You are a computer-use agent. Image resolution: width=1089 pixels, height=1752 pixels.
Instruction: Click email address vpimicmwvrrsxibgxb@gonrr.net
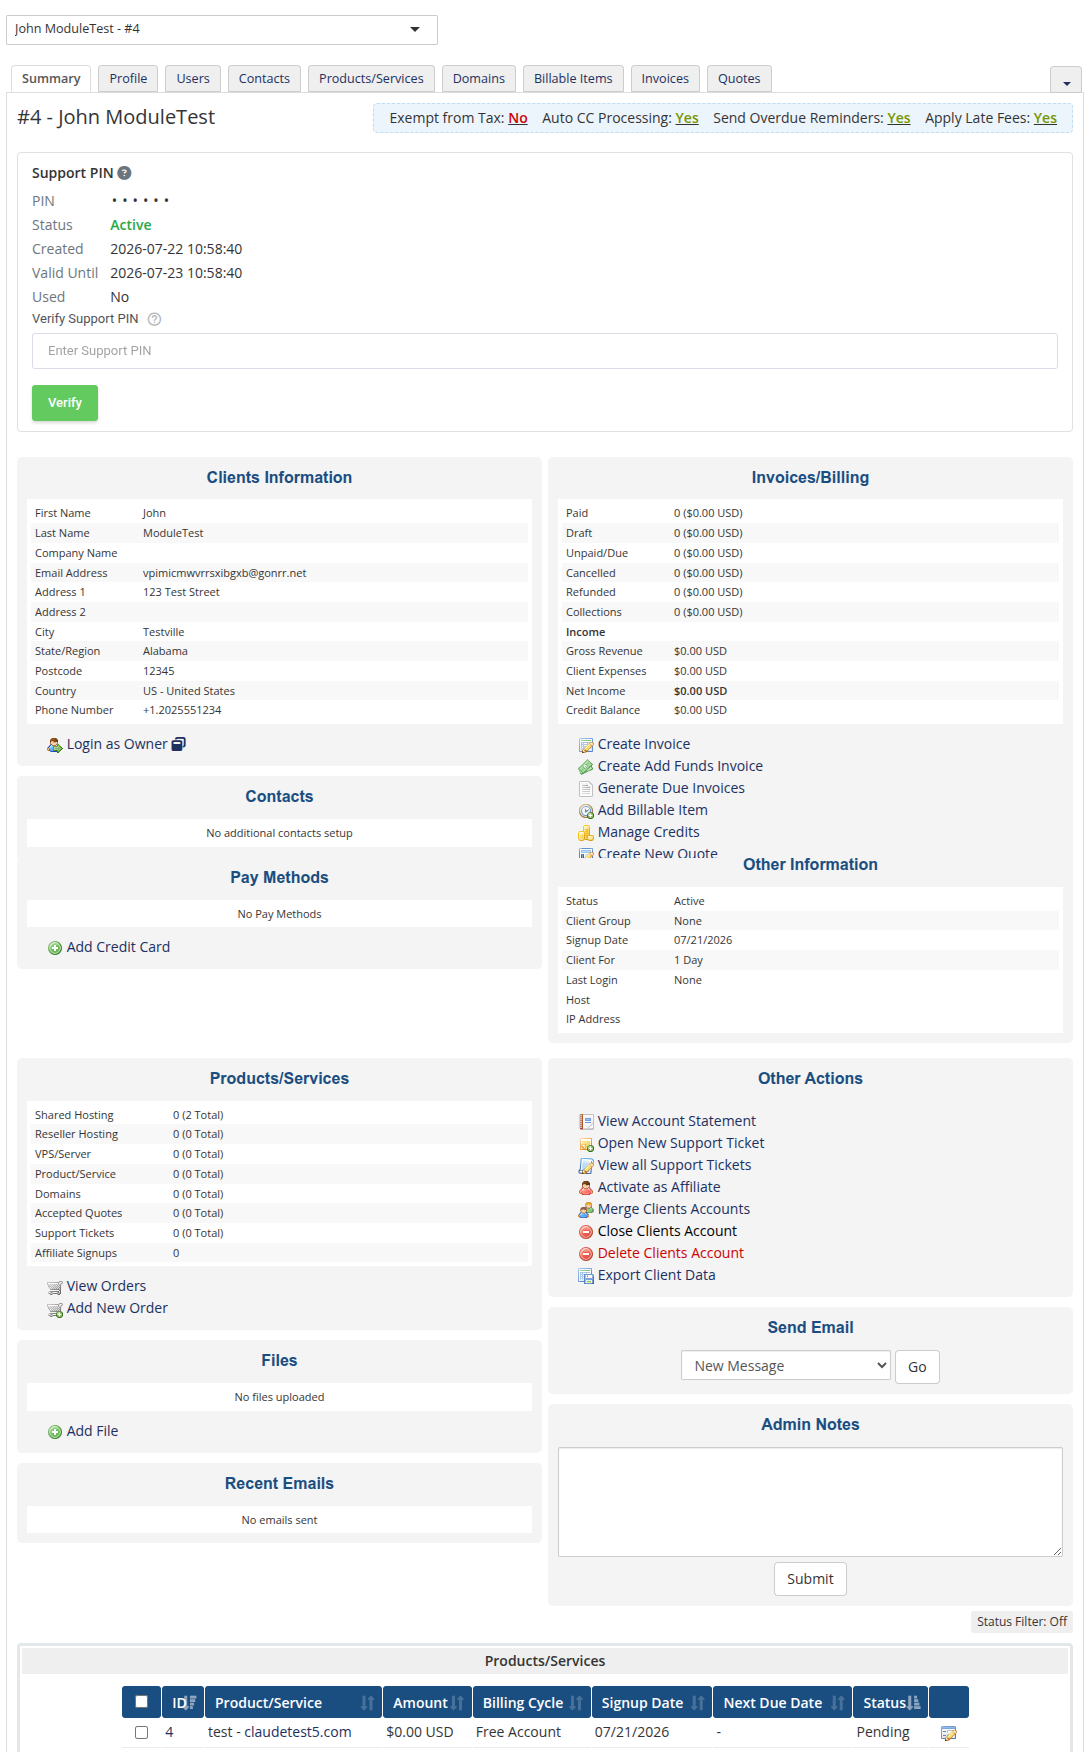pyautogui.click(x=225, y=573)
